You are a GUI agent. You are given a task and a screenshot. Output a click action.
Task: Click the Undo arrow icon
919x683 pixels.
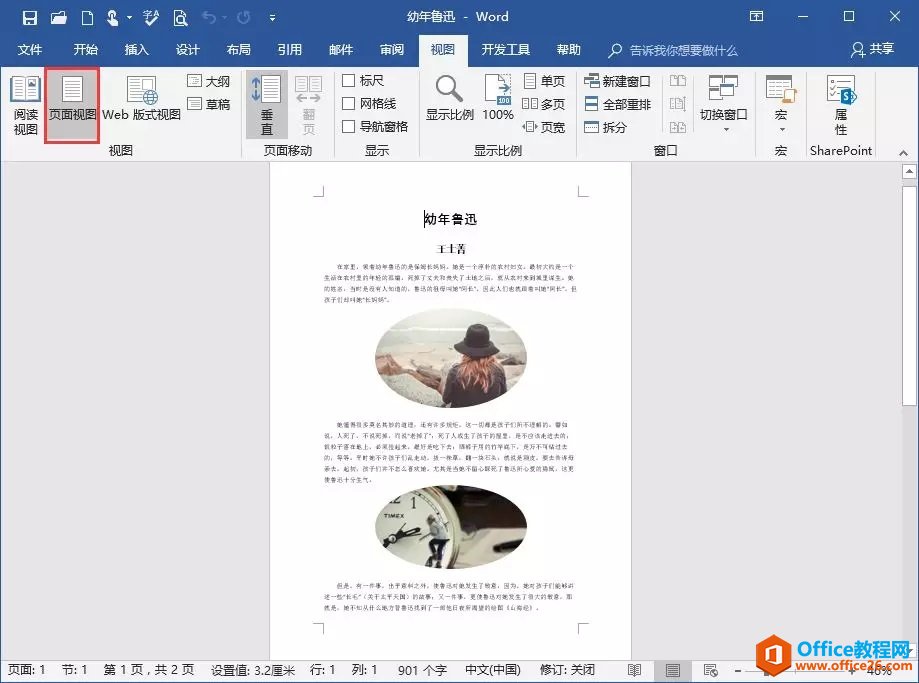click(209, 18)
